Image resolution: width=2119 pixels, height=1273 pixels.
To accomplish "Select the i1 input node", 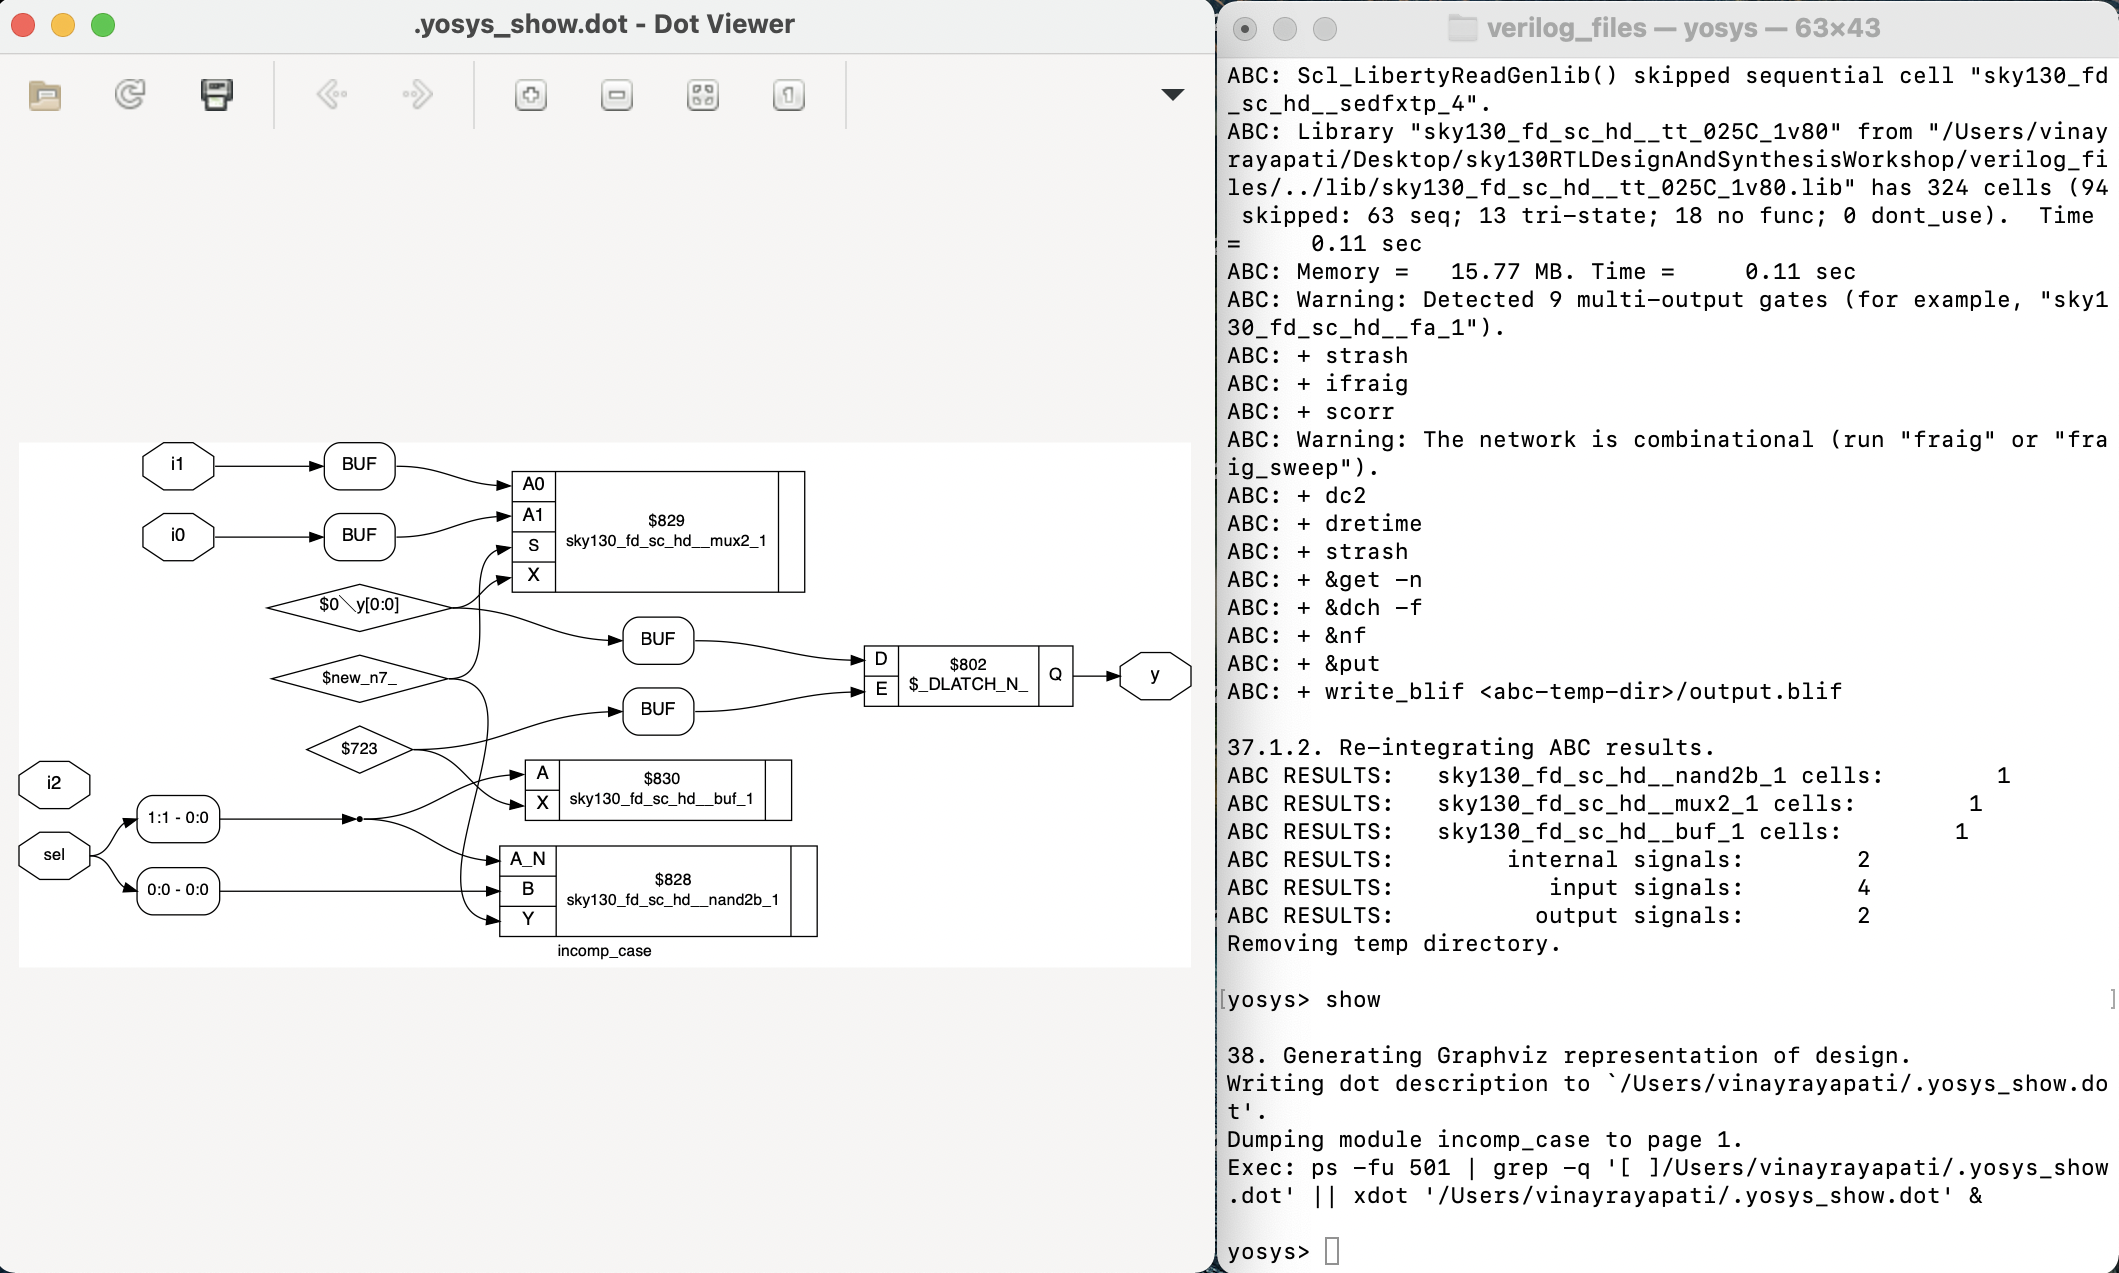I will click(x=177, y=464).
